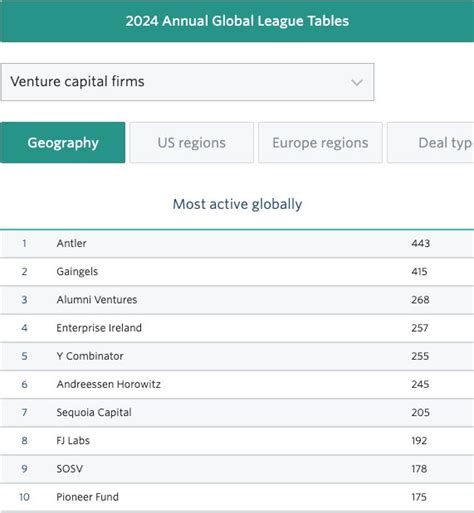
Task: Open the Deal type tab
Action: [x=431, y=143]
